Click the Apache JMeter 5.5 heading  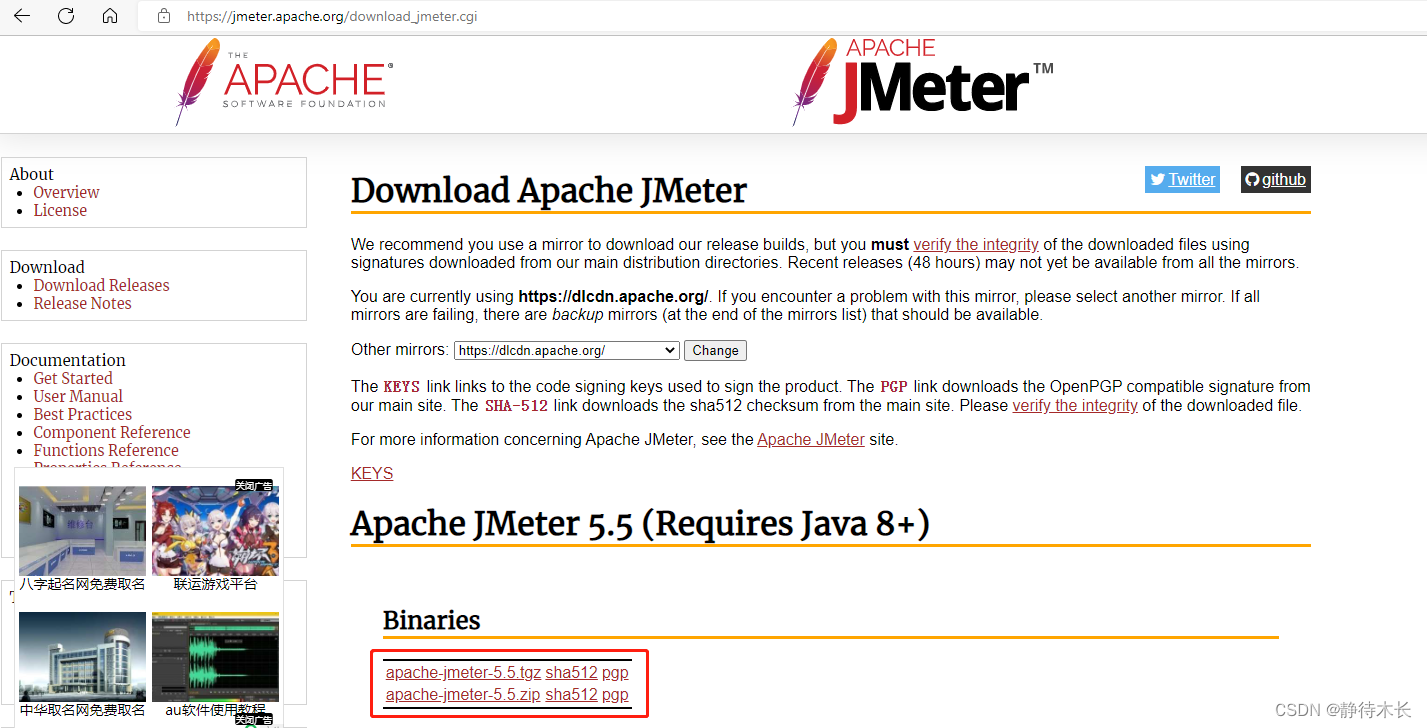640,524
